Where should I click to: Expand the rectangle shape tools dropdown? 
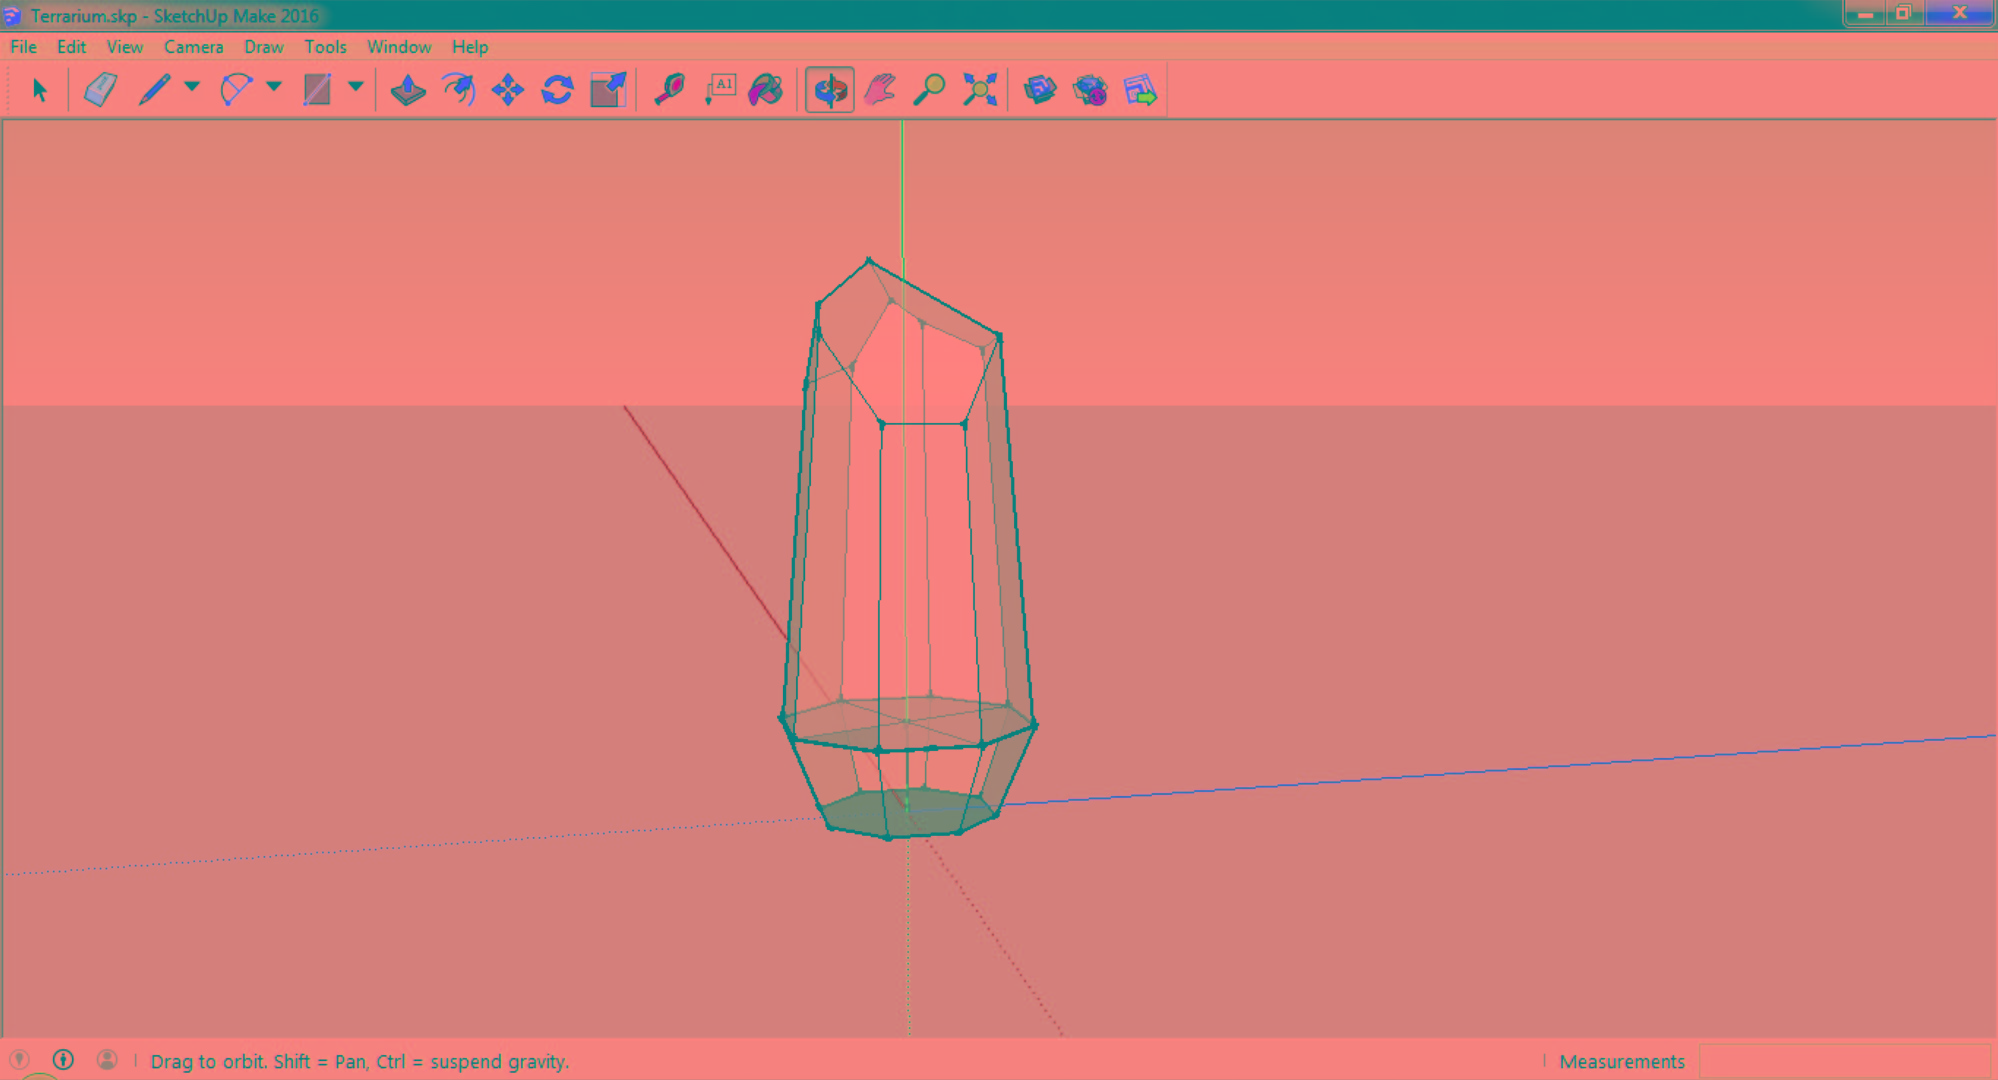[355, 87]
